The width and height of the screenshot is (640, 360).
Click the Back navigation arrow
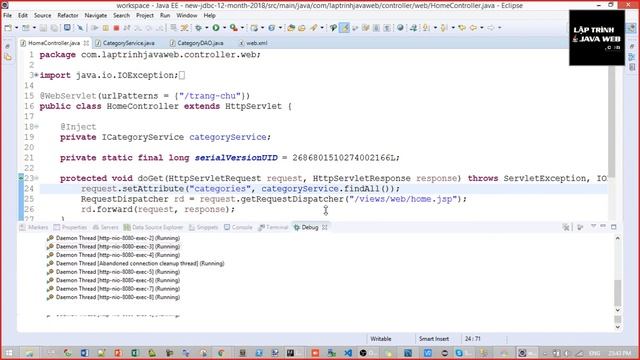[473, 28]
